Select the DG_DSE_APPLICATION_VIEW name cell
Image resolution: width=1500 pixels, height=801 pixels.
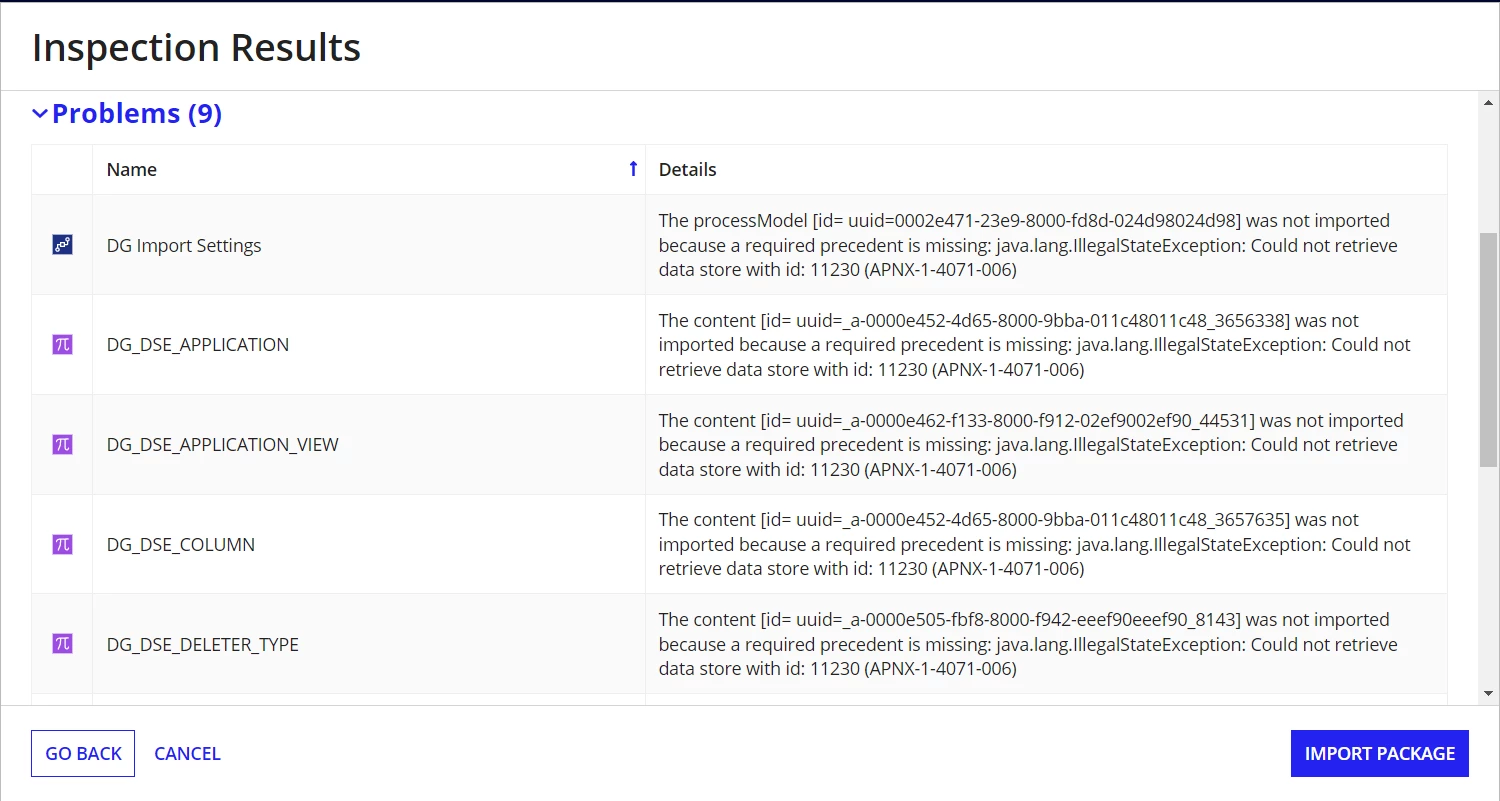[x=369, y=445]
